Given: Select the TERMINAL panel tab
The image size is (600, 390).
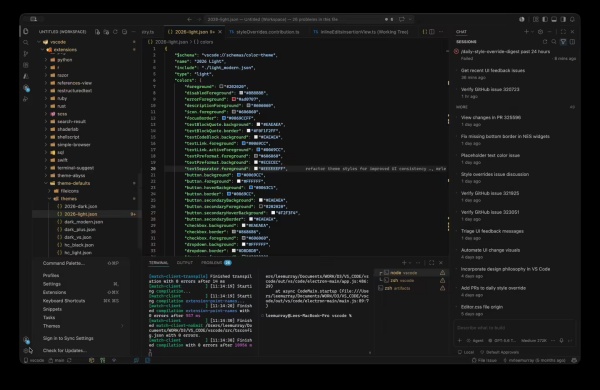Looking at the screenshot, I should (158, 263).
